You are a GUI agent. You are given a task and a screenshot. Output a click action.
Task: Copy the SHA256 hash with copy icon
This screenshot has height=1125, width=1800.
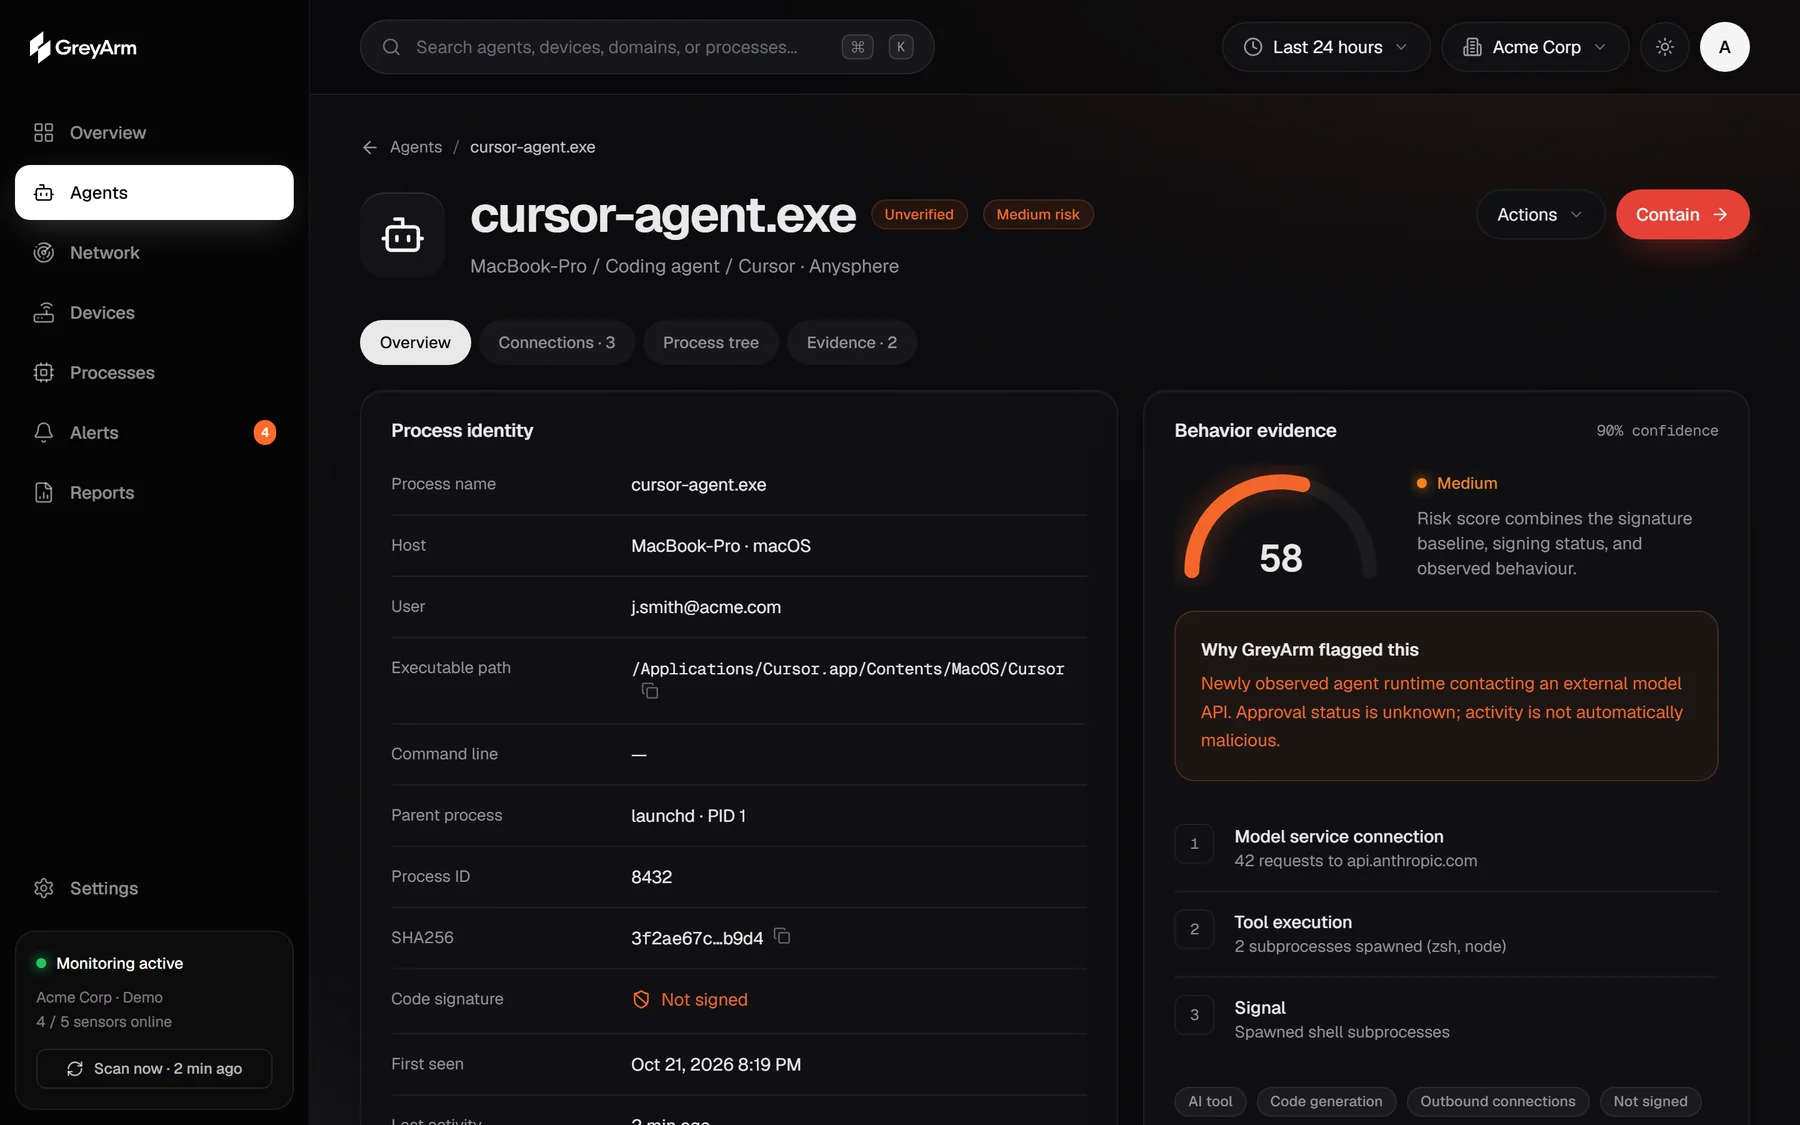pyautogui.click(x=782, y=937)
